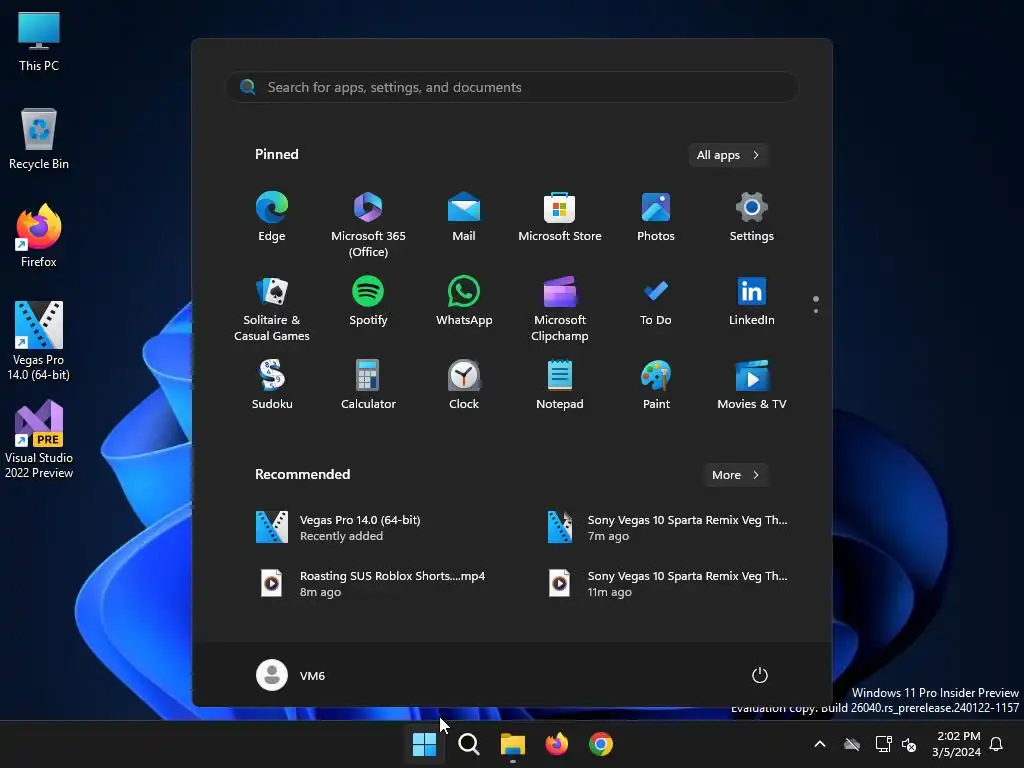Click the Start menu search field

(x=512, y=87)
